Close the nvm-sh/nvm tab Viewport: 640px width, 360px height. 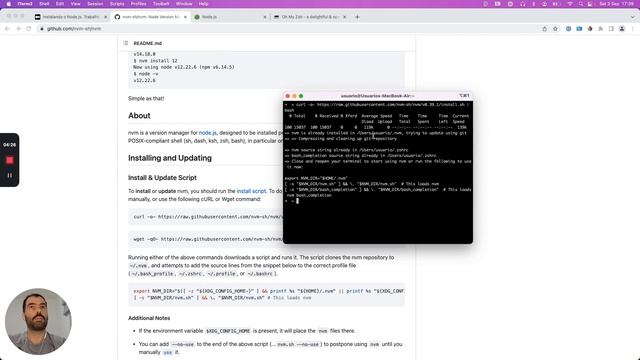coord(185,17)
